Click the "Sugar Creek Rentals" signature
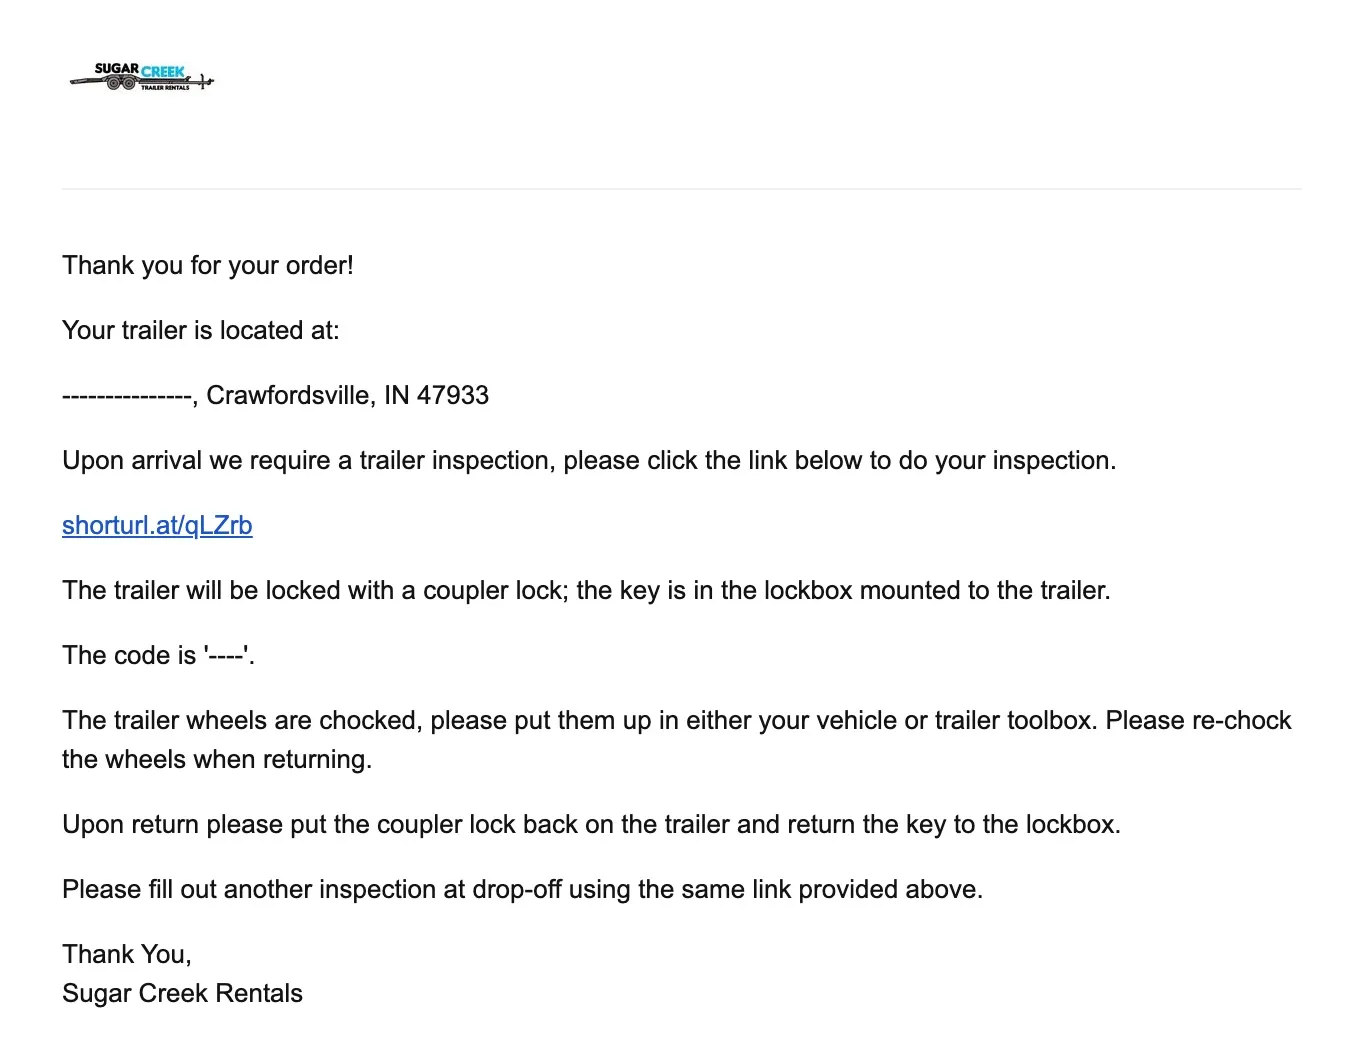 [x=182, y=993]
